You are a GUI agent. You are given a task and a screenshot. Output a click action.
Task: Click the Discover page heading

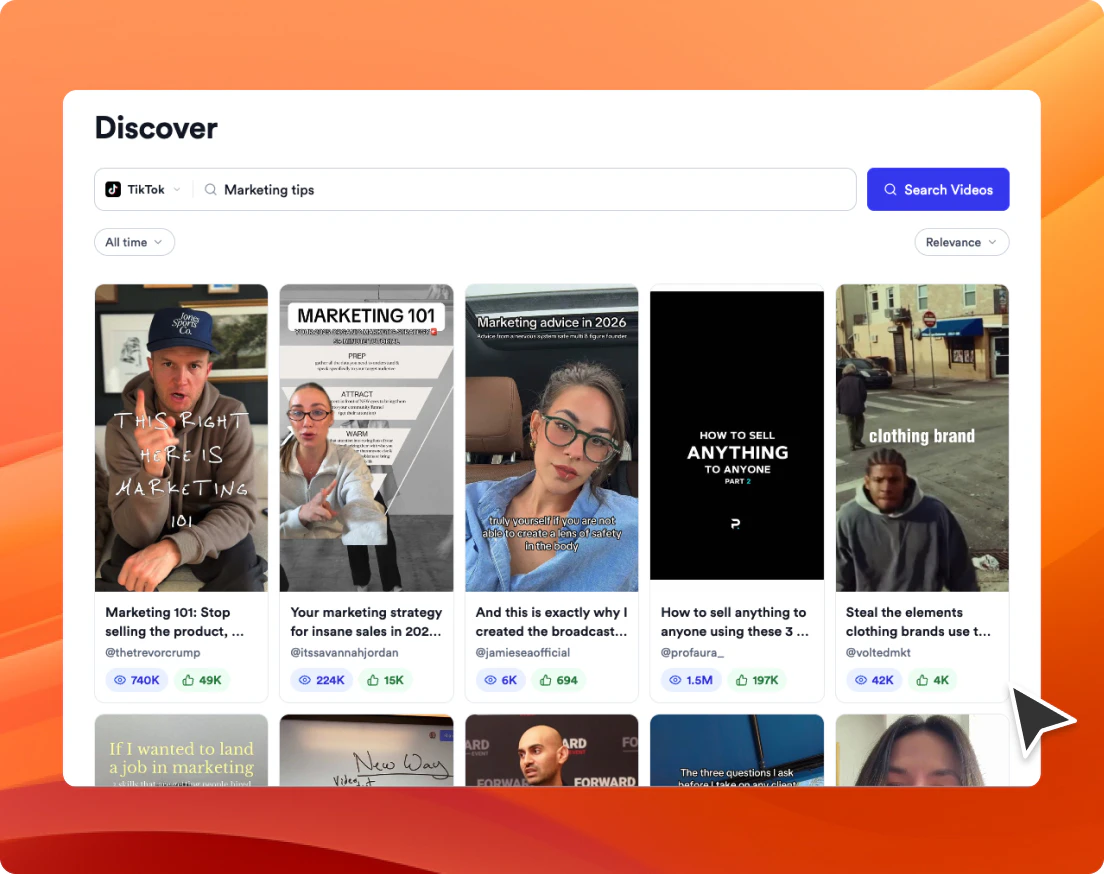156,128
